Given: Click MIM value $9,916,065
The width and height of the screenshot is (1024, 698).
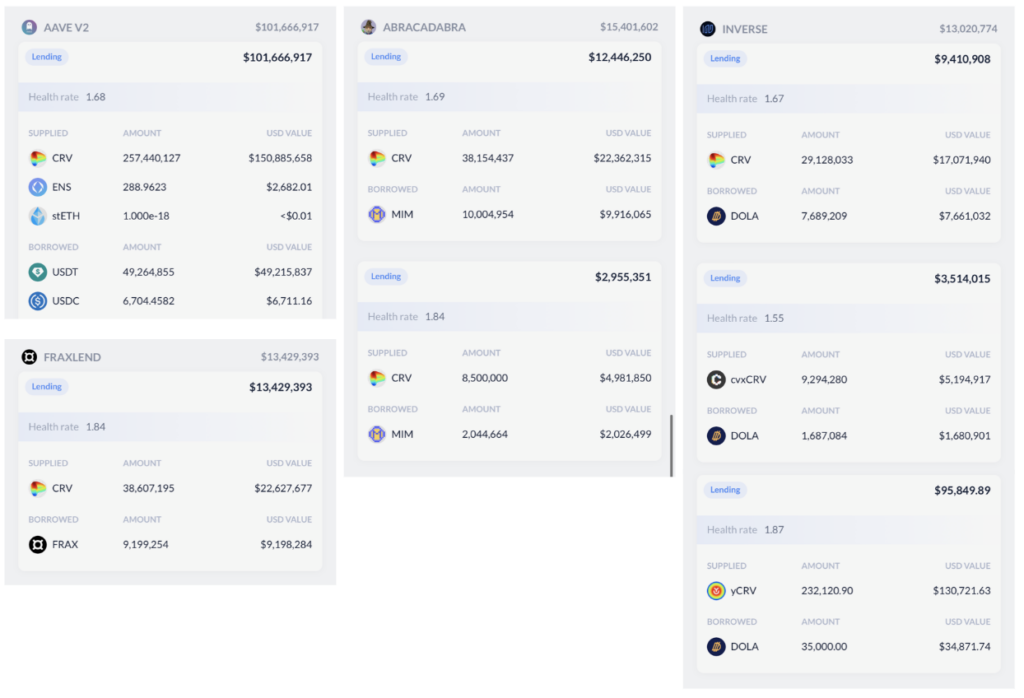Looking at the screenshot, I should coord(626,214).
